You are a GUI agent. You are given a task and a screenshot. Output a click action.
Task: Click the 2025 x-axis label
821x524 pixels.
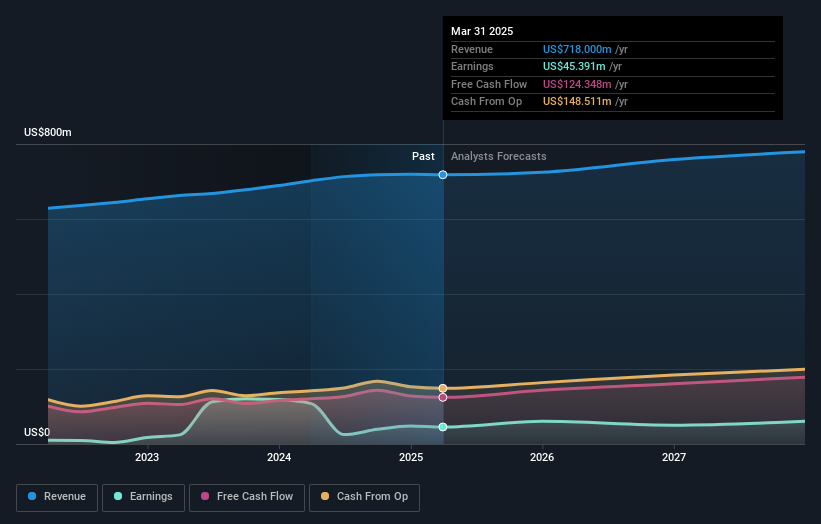coord(411,458)
